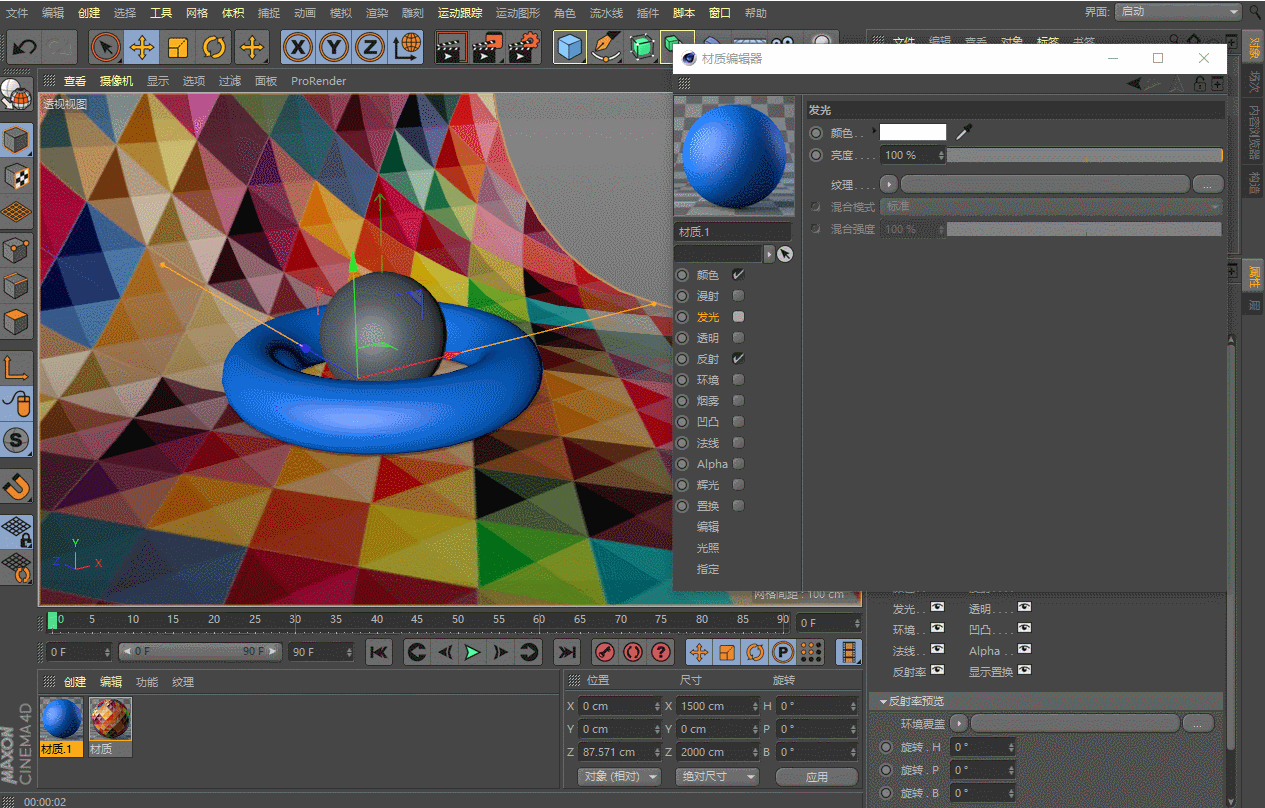Enable the Alpha channel checkbox
Screen dimensions: 1265x808
[738, 464]
